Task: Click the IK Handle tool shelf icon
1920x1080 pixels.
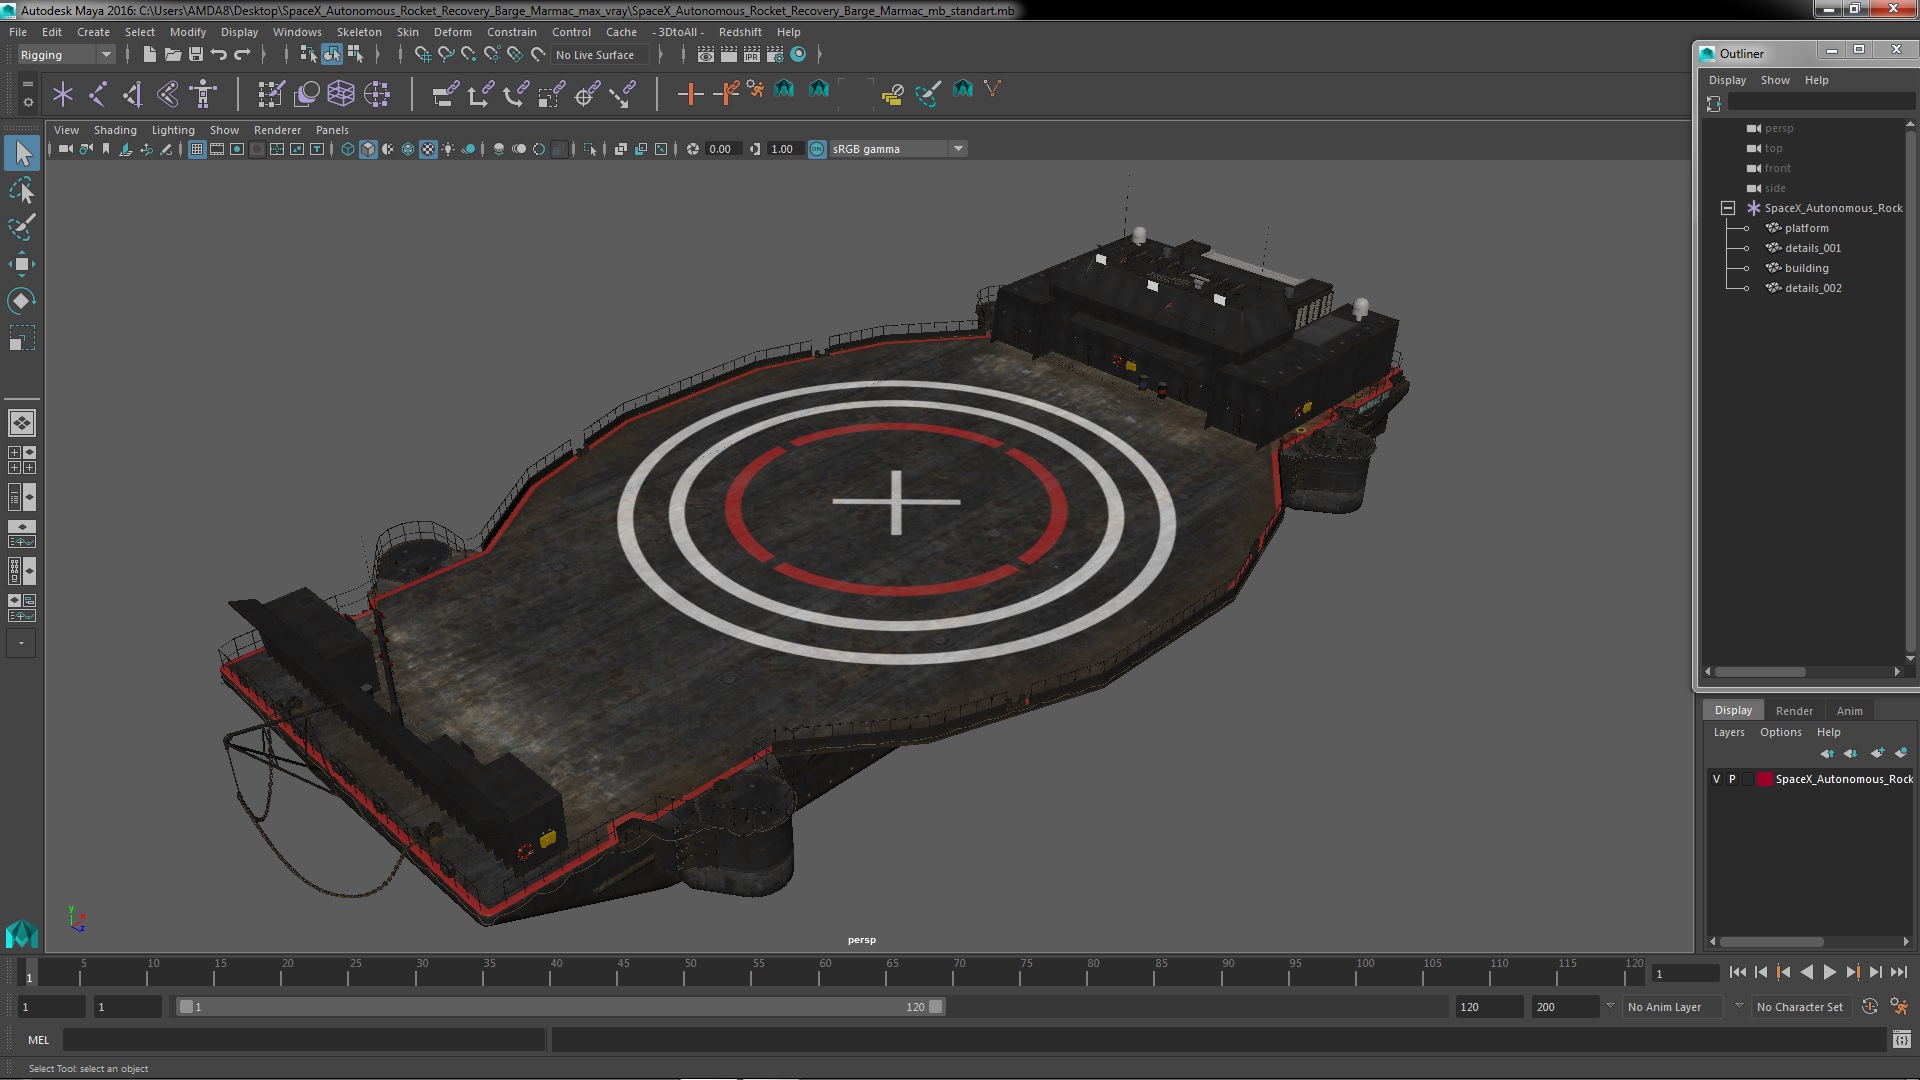Action: coord(133,94)
